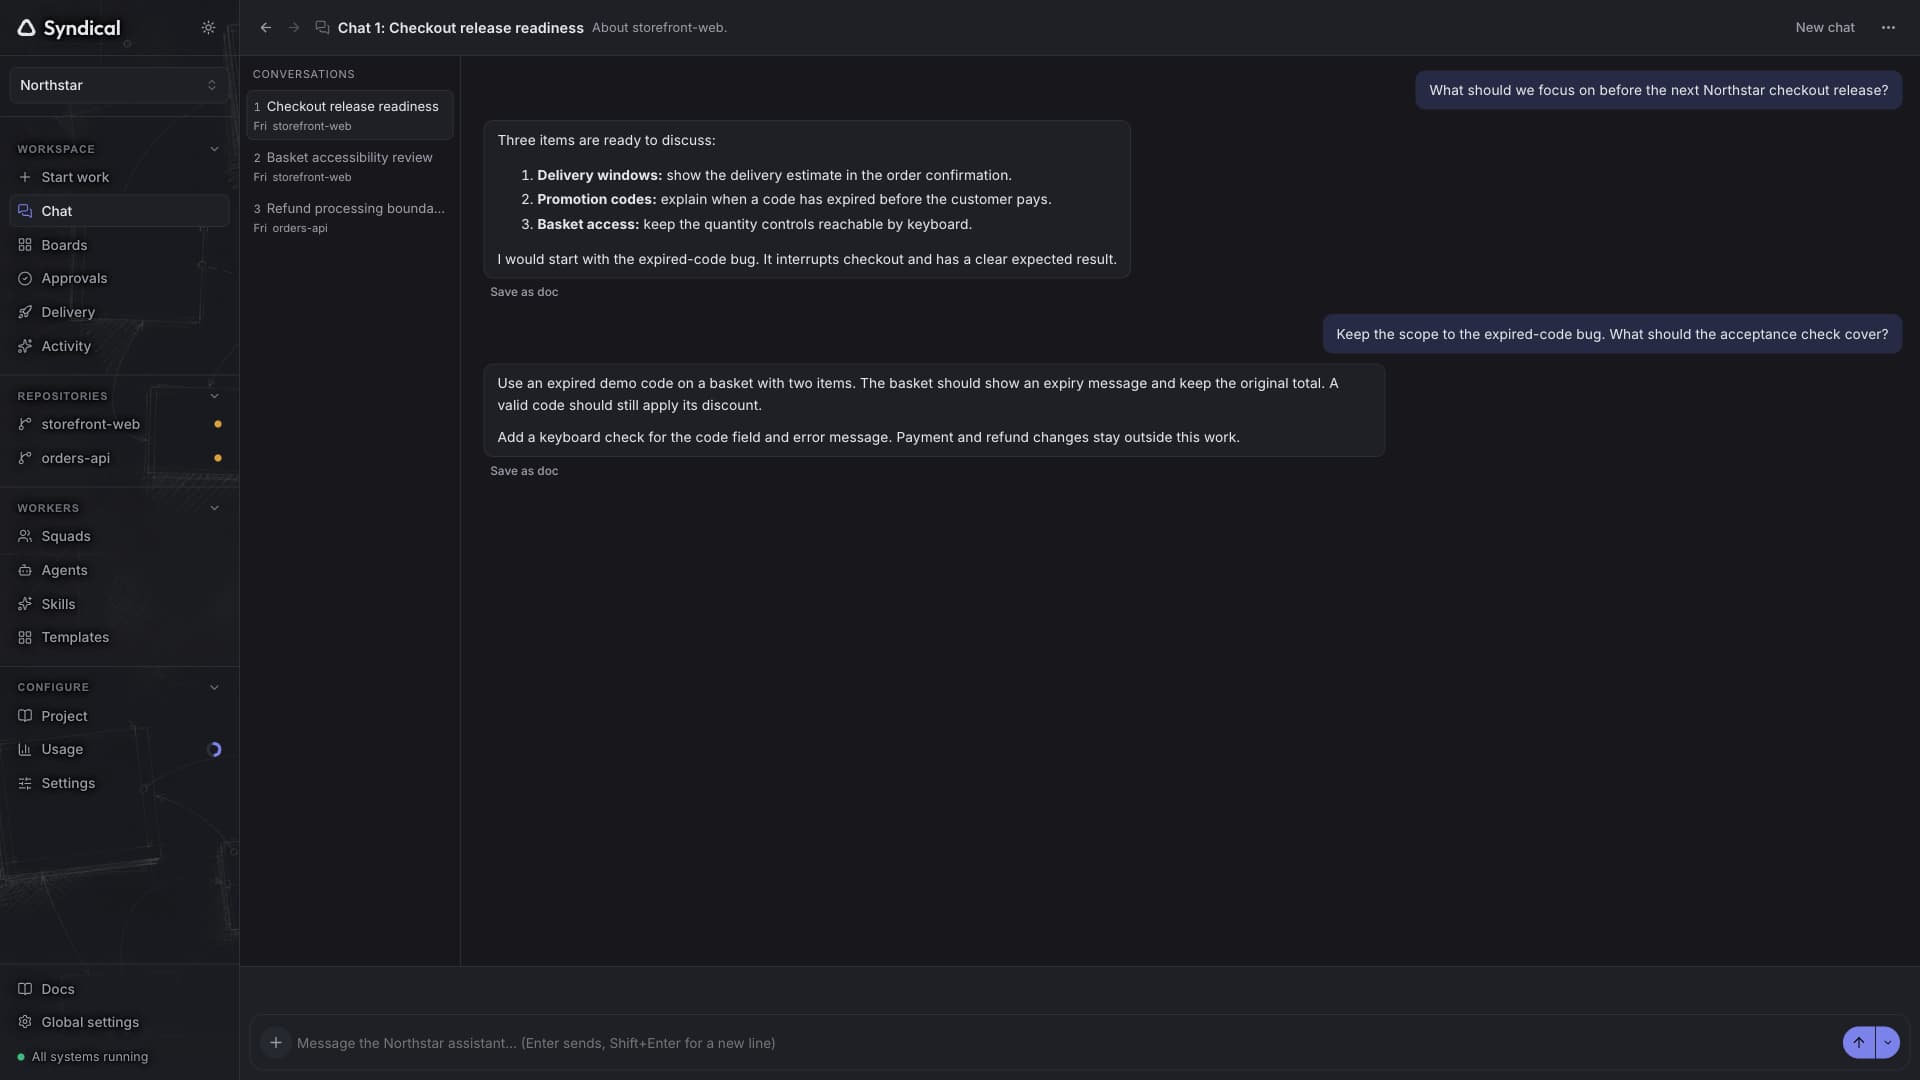Navigate forward with the right arrow
The height and width of the screenshot is (1080, 1920).
pyautogui.click(x=294, y=28)
